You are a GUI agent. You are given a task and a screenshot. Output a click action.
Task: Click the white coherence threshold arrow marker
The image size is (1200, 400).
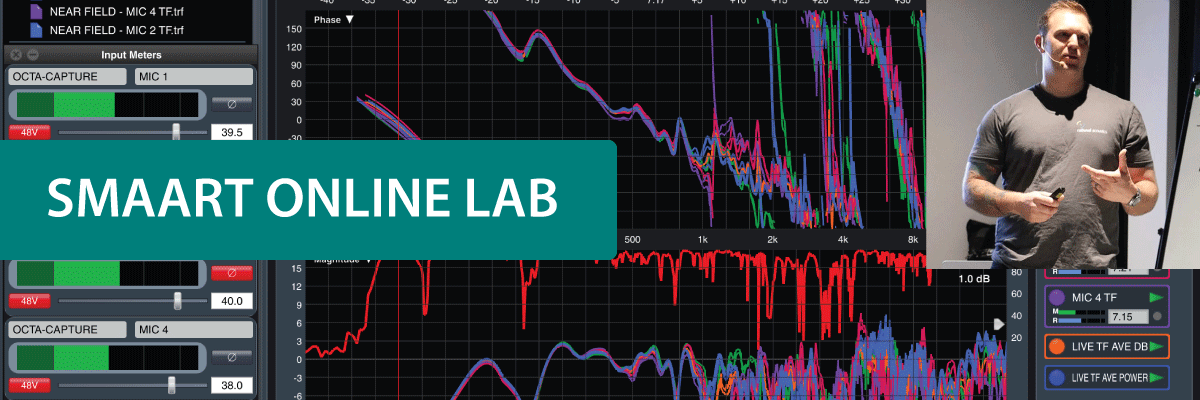click(x=997, y=324)
